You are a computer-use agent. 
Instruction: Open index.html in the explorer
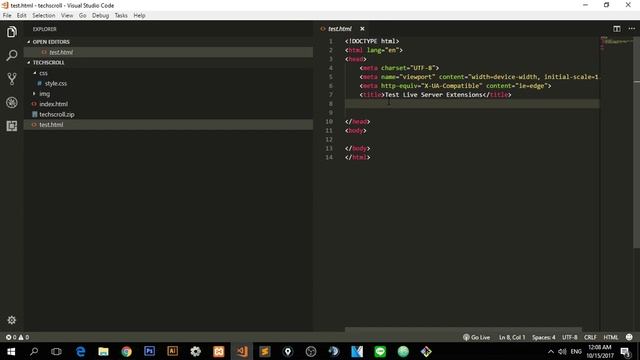point(53,104)
